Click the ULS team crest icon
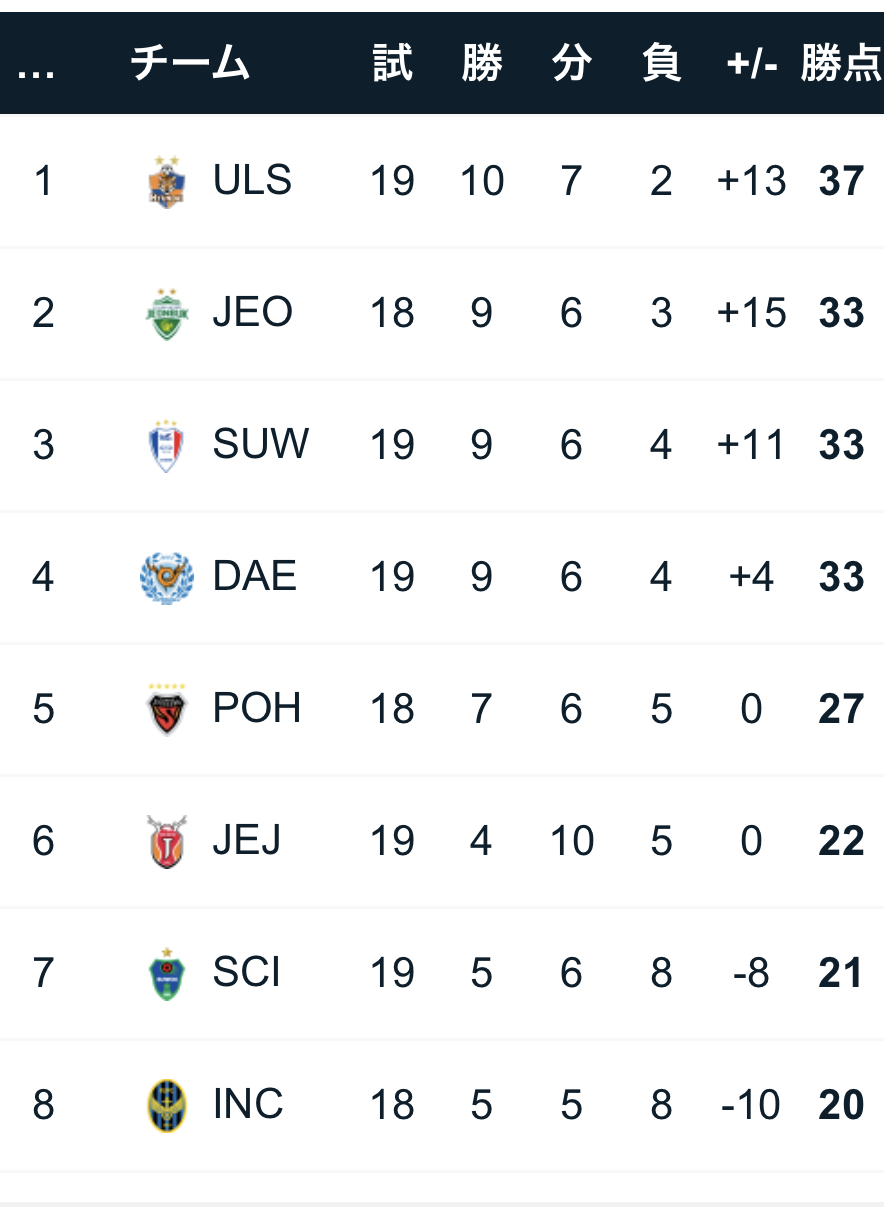 pos(166,182)
